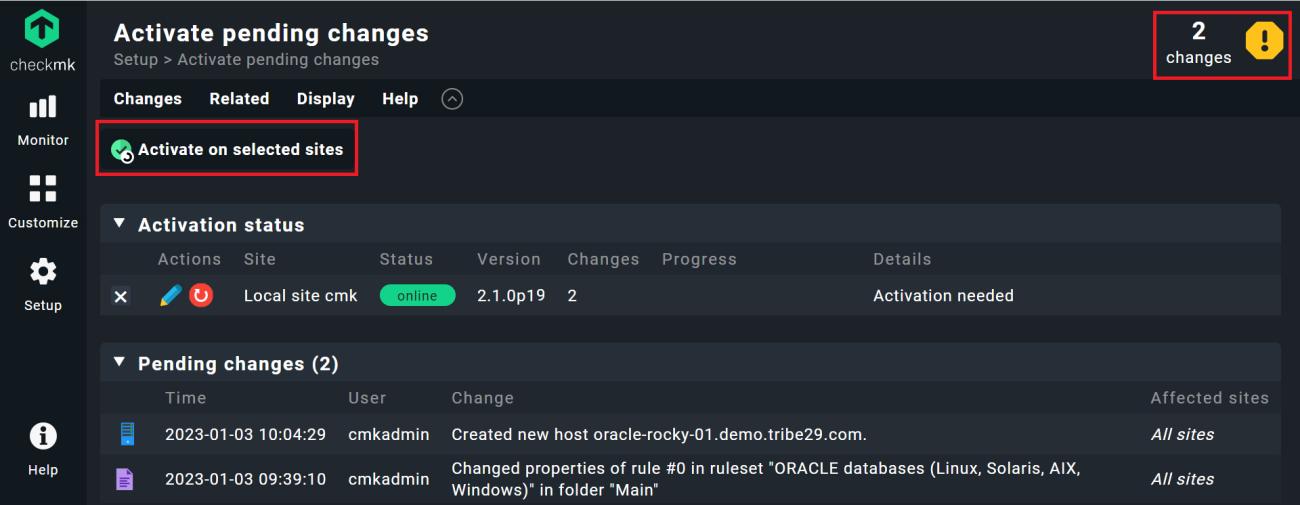Open the Changes menu
The height and width of the screenshot is (505, 1300).
(x=148, y=99)
